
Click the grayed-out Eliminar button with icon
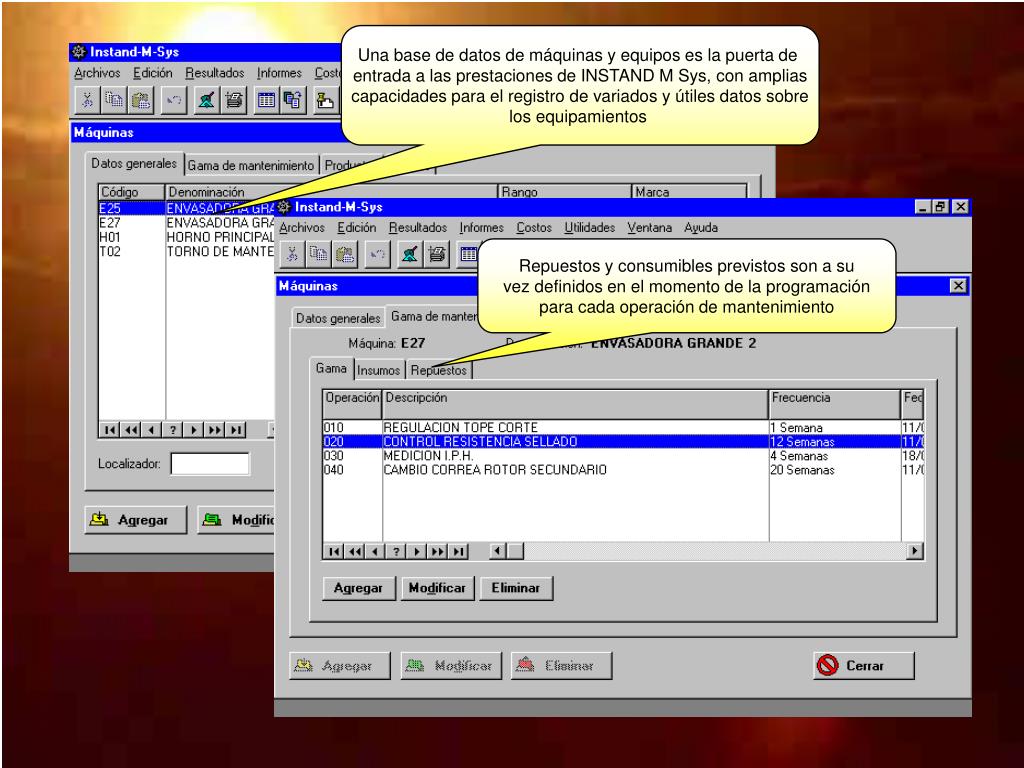click(x=561, y=665)
